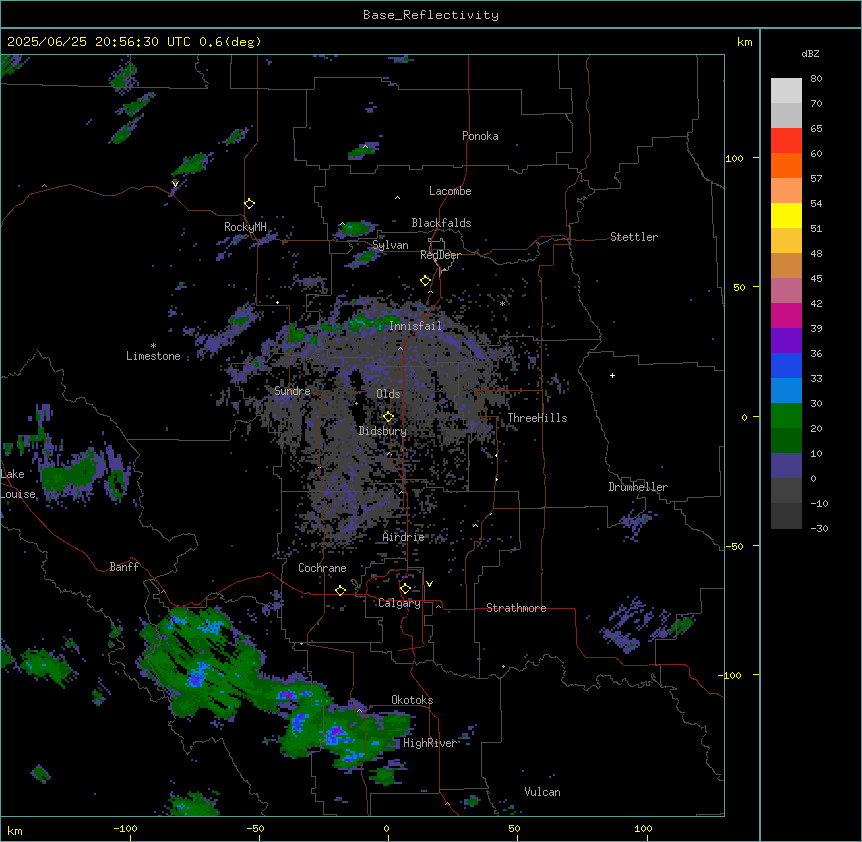Viewport: 862px width, 842px height.
Task: Click the magenta swatch in dBZ legend
Action: point(786,315)
